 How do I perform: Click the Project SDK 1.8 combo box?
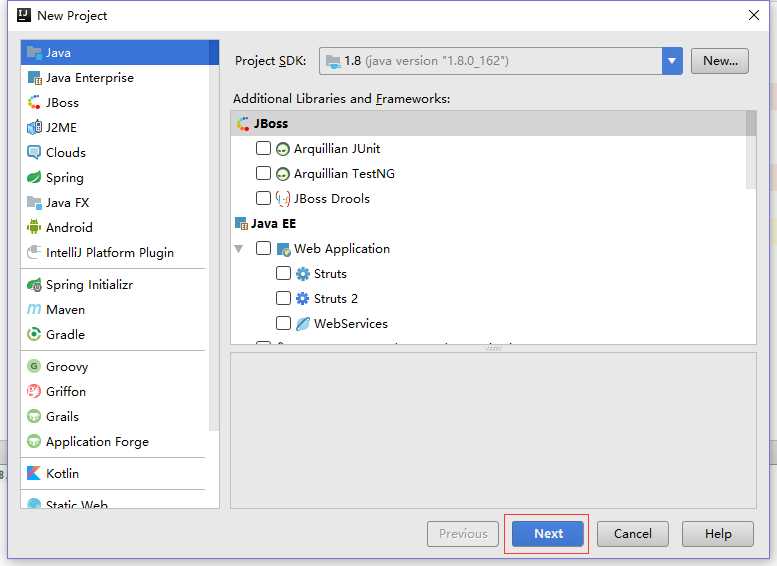click(500, 61)
